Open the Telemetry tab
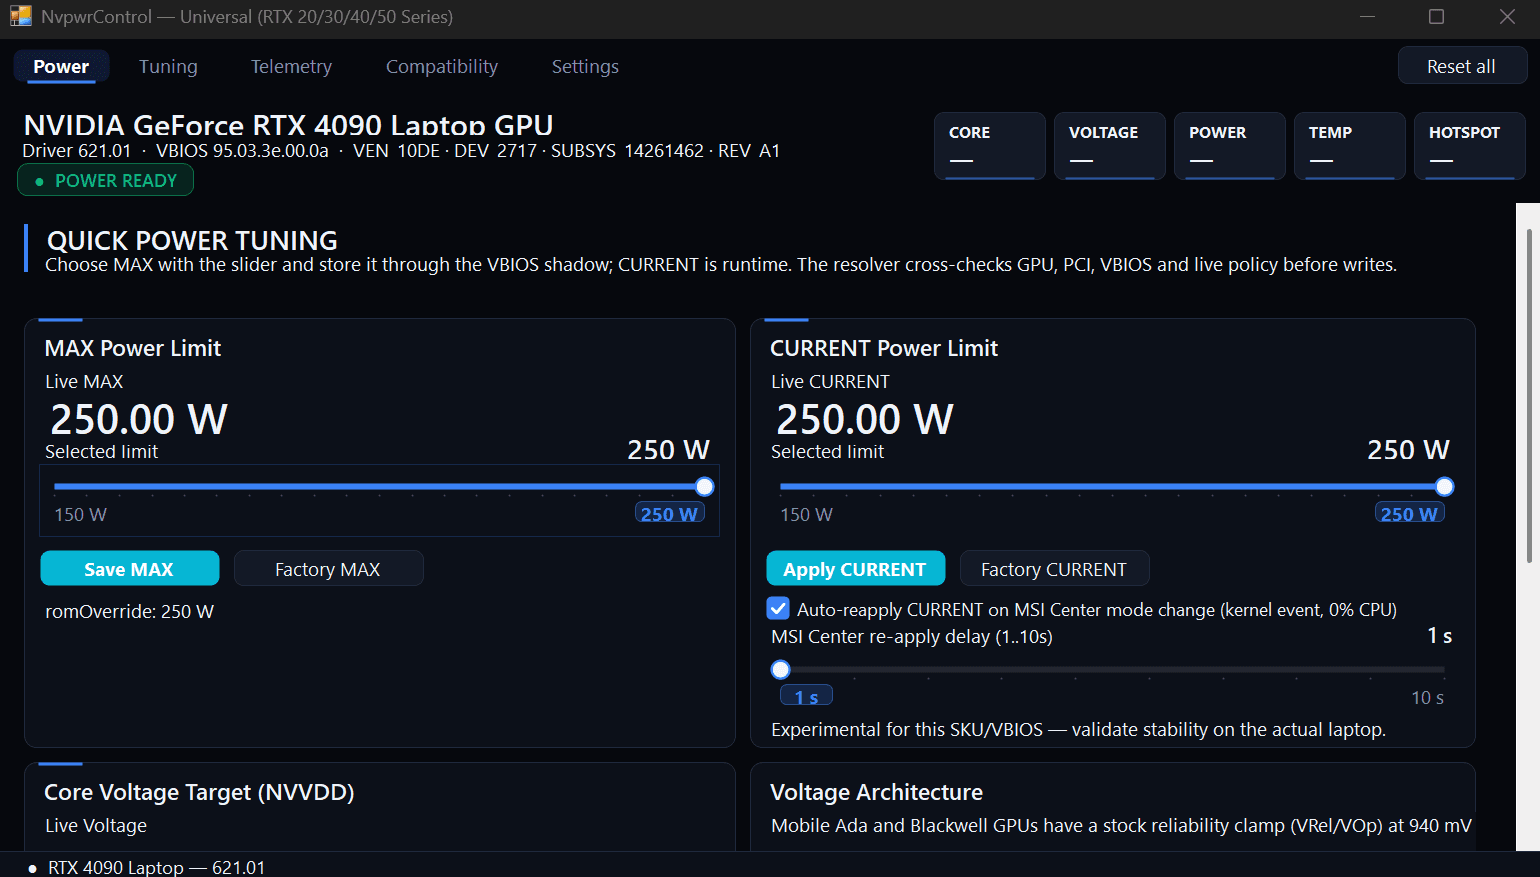 (291, 67)
